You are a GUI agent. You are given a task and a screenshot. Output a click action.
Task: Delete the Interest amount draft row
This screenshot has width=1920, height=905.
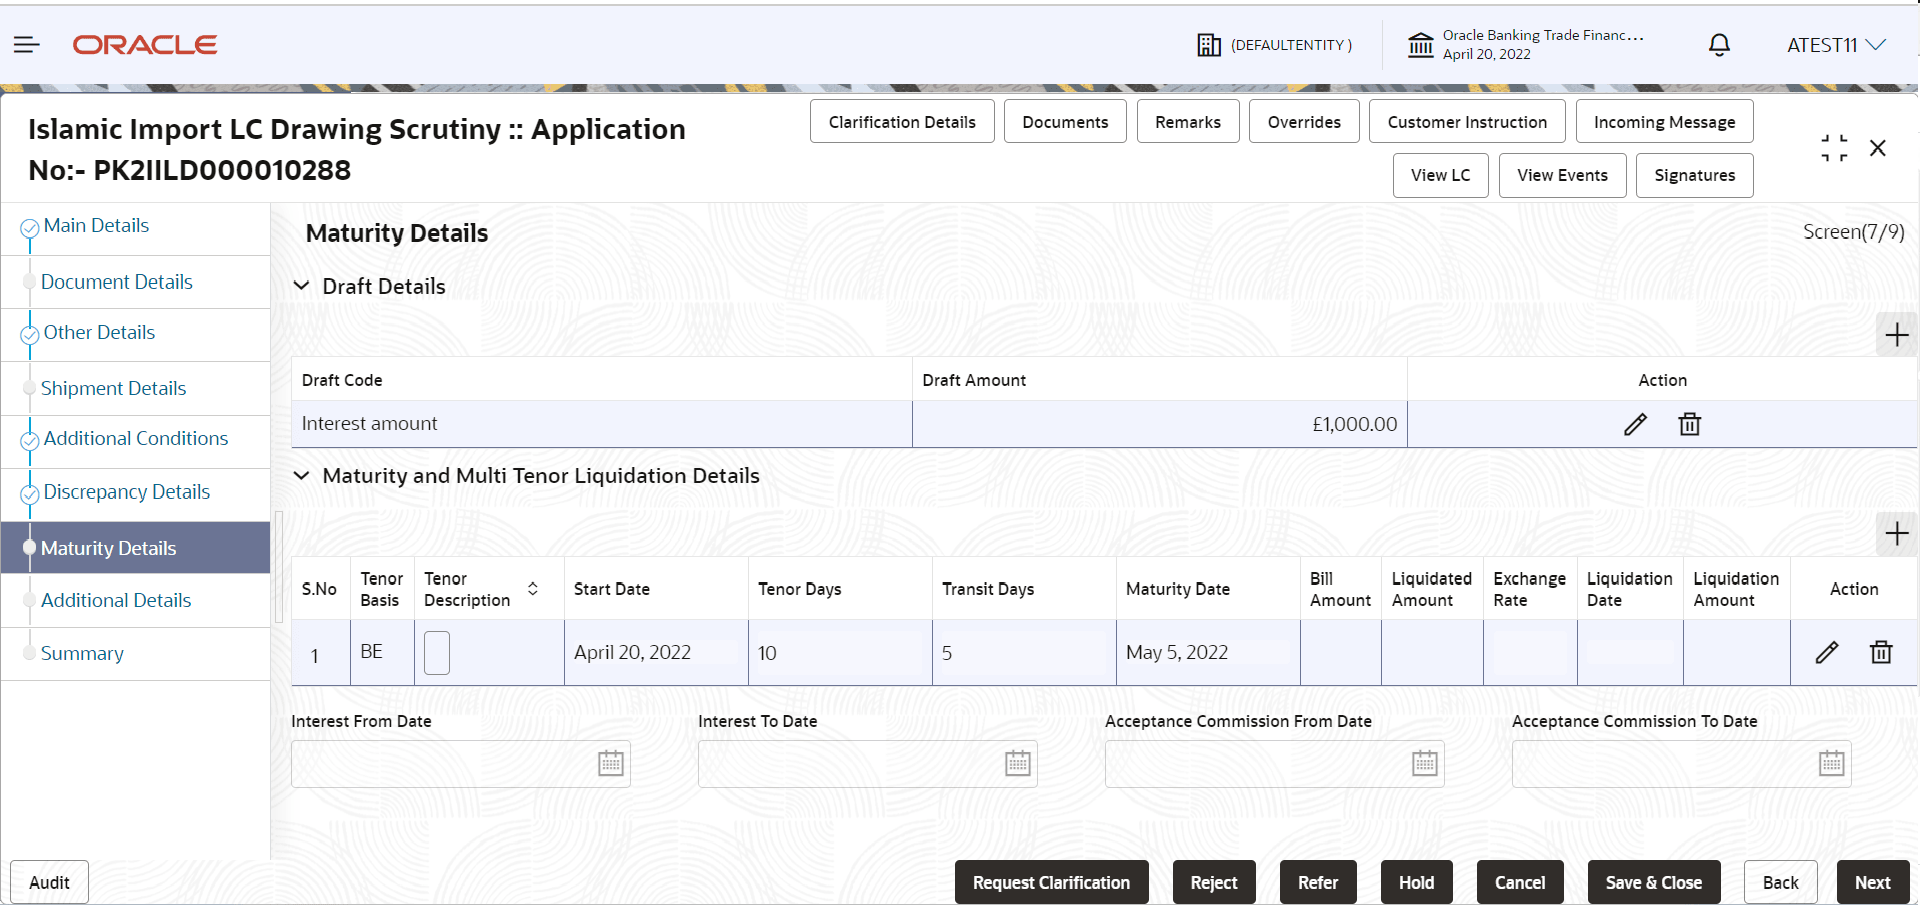(x=1689, y=424)
